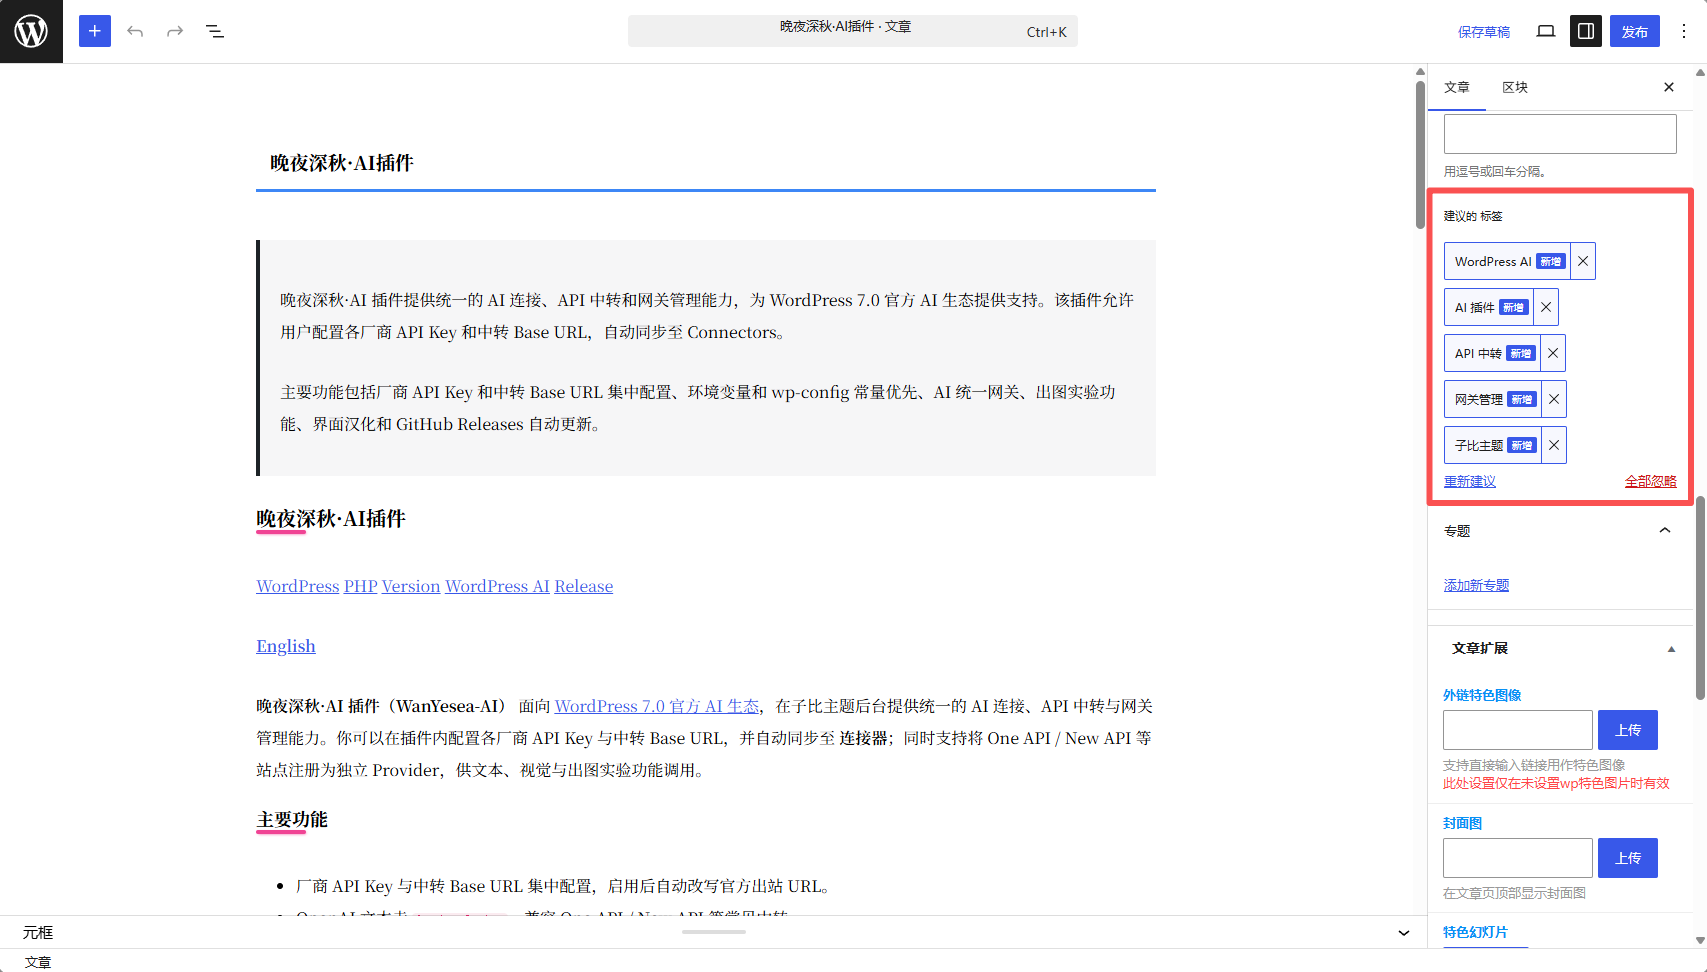Viewport: 1707px width, 972px height.
Task: Add the suggested tag 网关管理
Action: point(1493,399)
